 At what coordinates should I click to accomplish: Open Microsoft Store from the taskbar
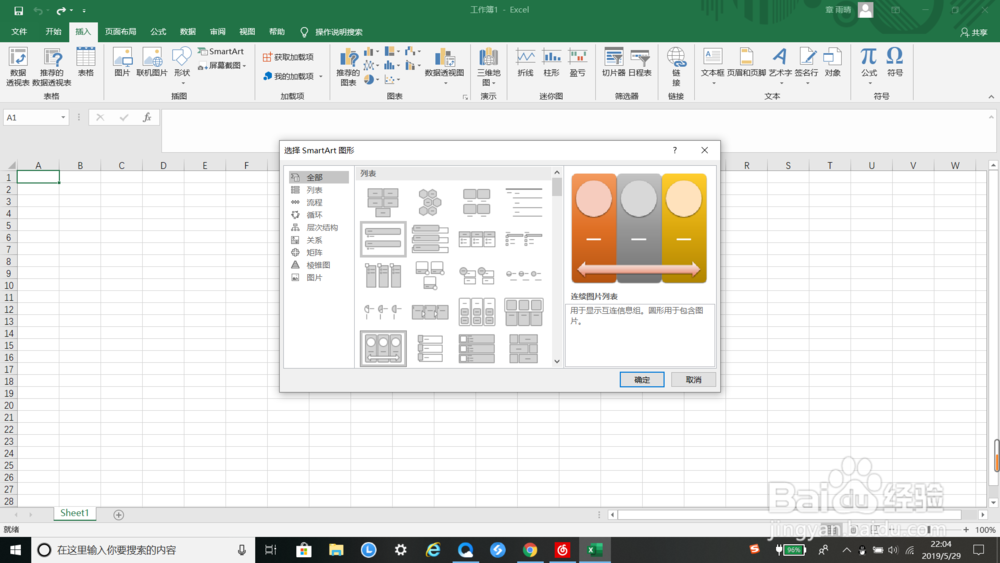tap(304, 550)
